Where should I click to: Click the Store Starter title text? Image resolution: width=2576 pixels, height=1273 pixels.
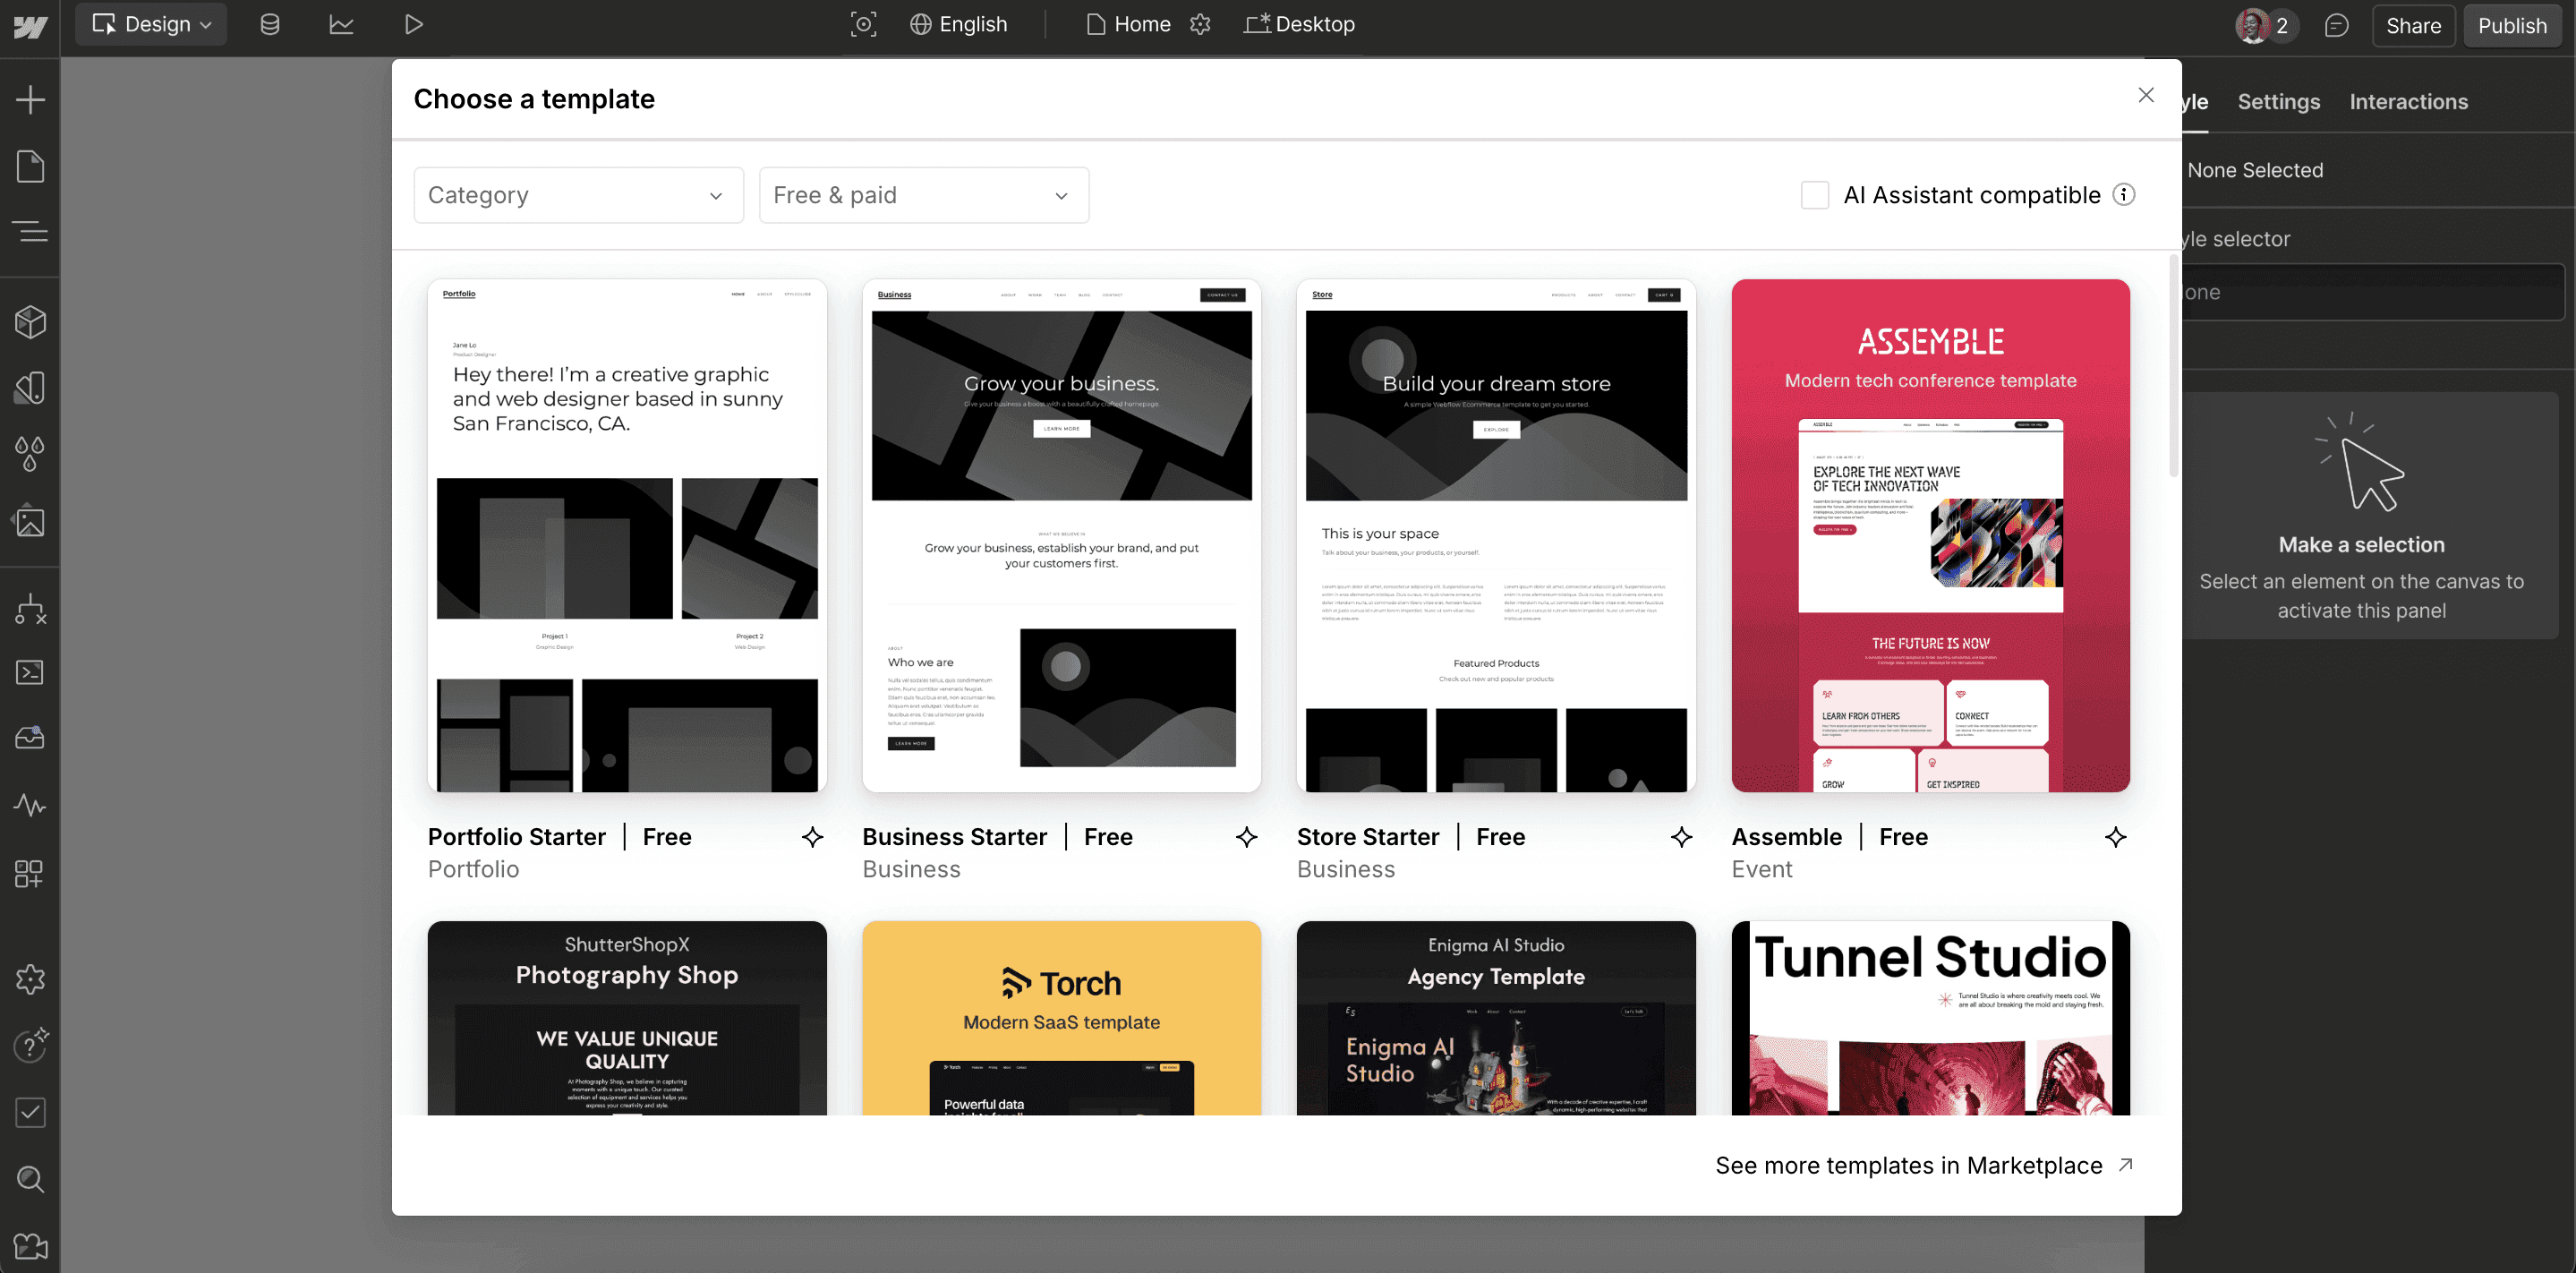[1368, 837]
